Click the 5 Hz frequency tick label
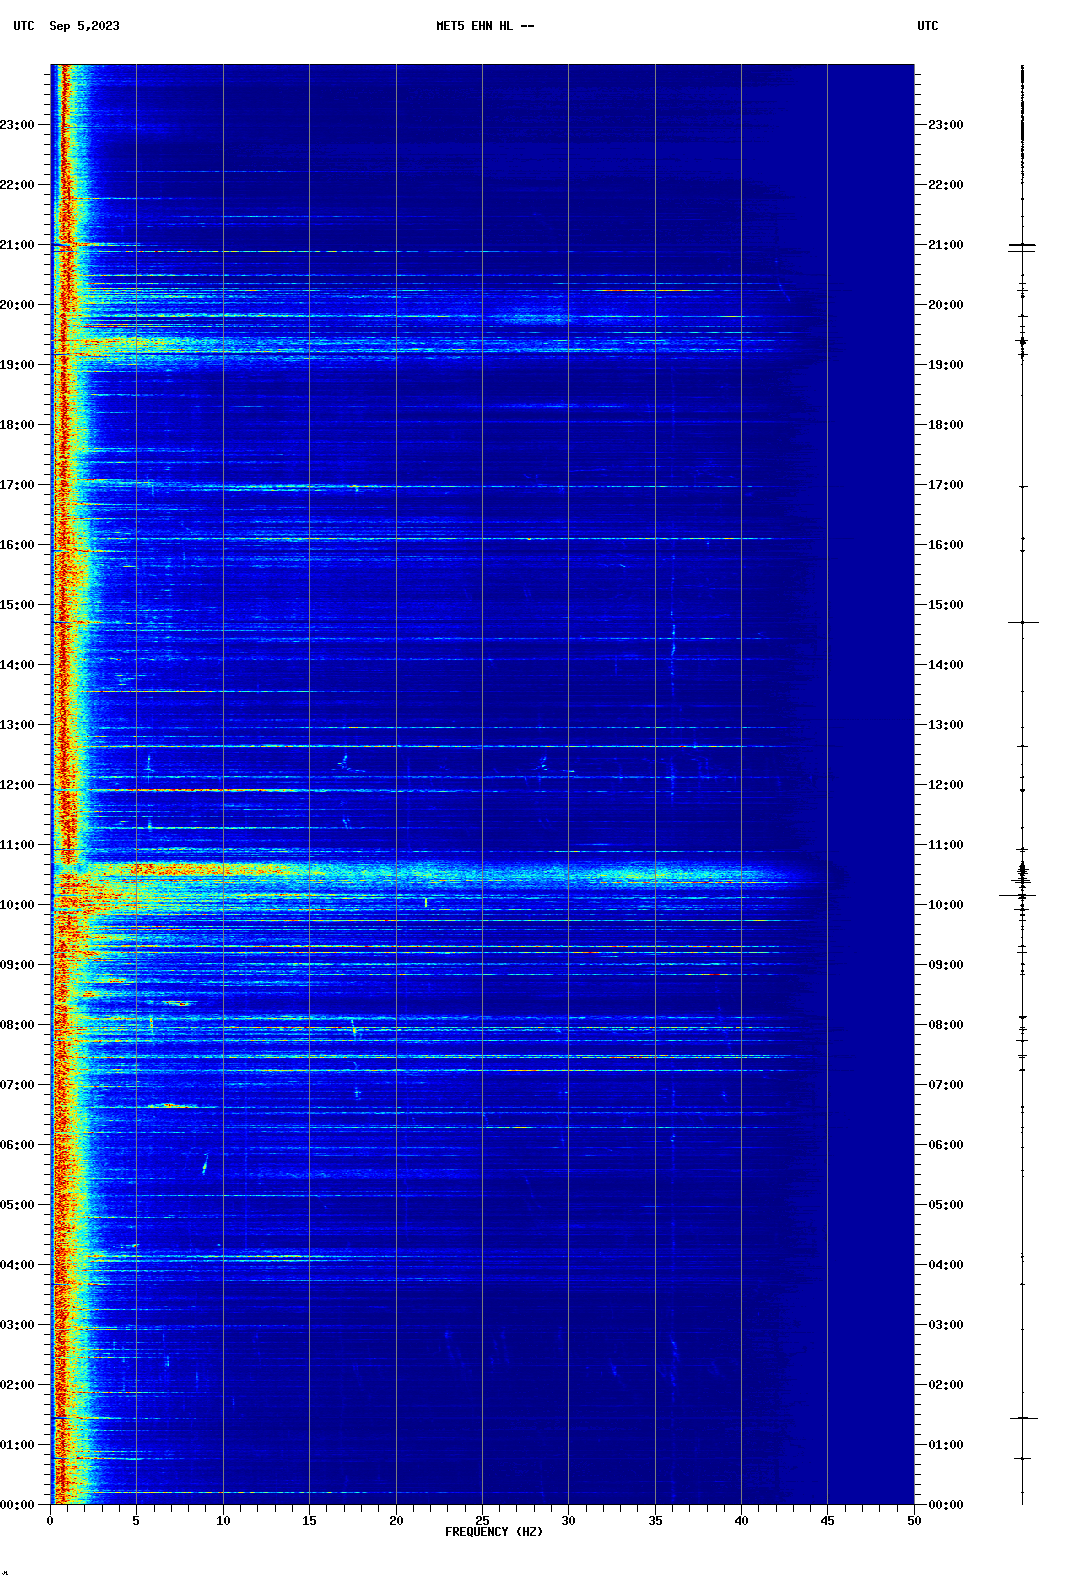1066x1584 pixels. click(136, 1521)
